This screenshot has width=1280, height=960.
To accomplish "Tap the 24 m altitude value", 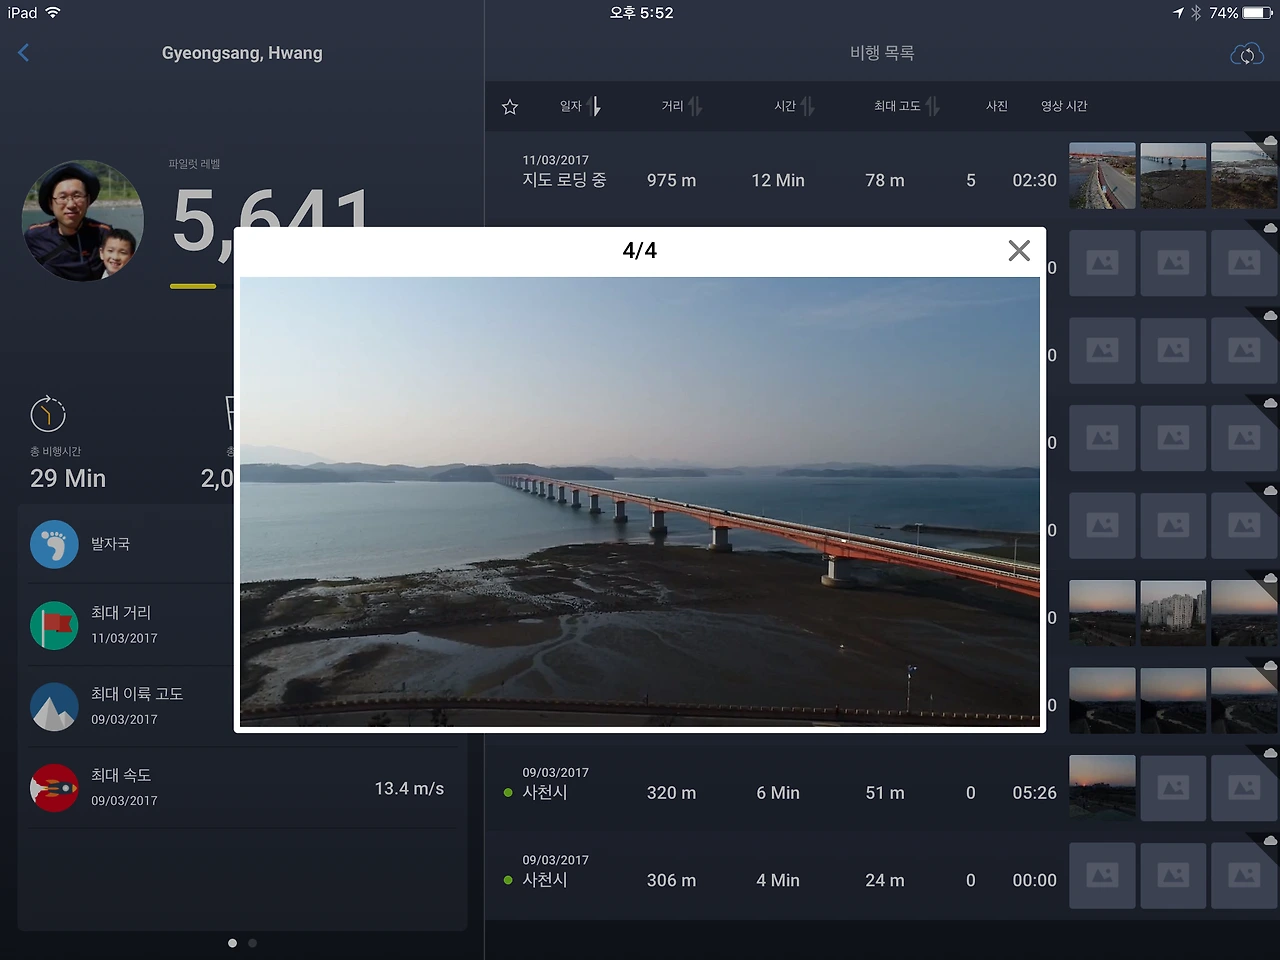I will click(x=885, y=881).
